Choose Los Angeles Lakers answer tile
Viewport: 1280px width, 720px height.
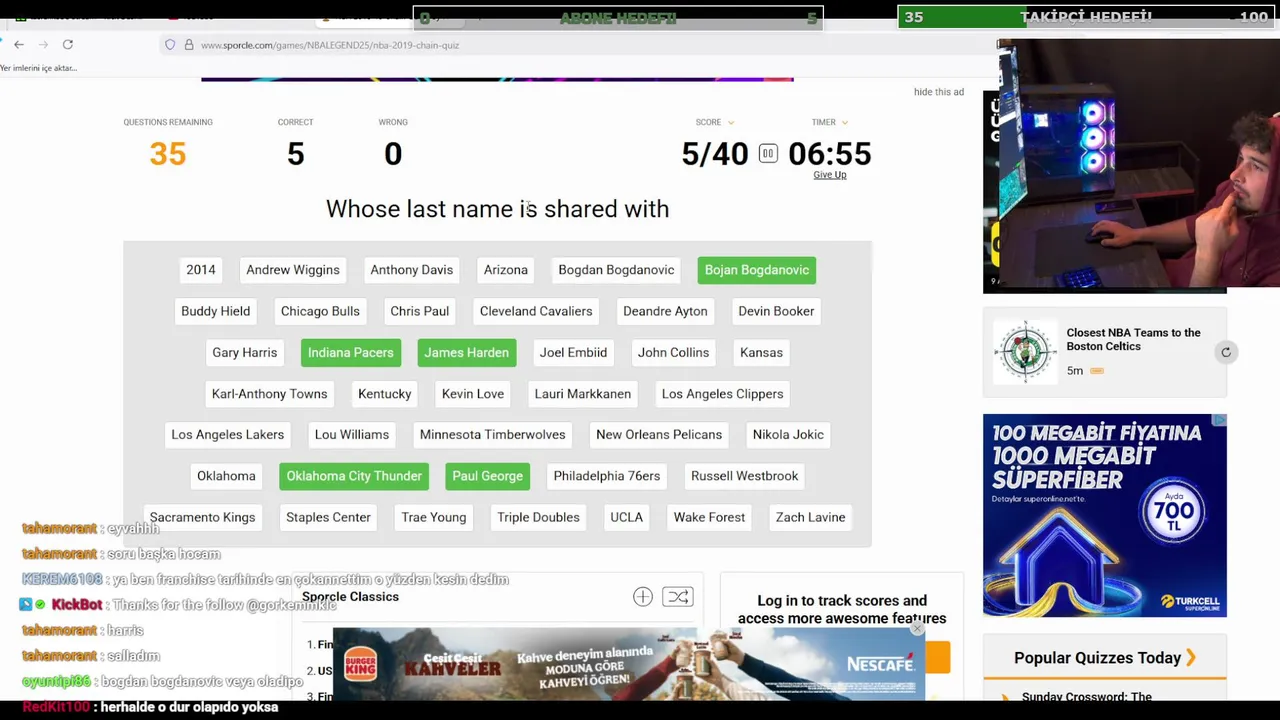tap(228, 435)
